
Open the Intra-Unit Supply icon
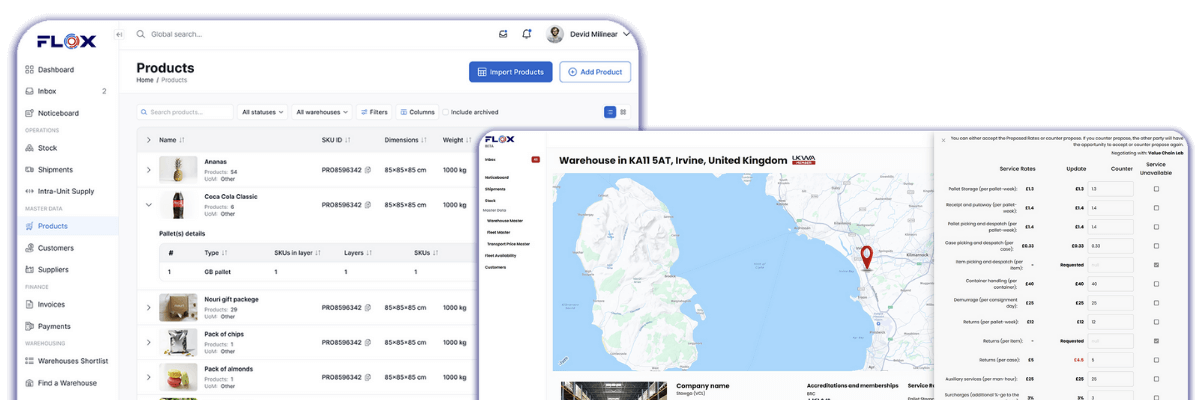[x=29, y=191]
